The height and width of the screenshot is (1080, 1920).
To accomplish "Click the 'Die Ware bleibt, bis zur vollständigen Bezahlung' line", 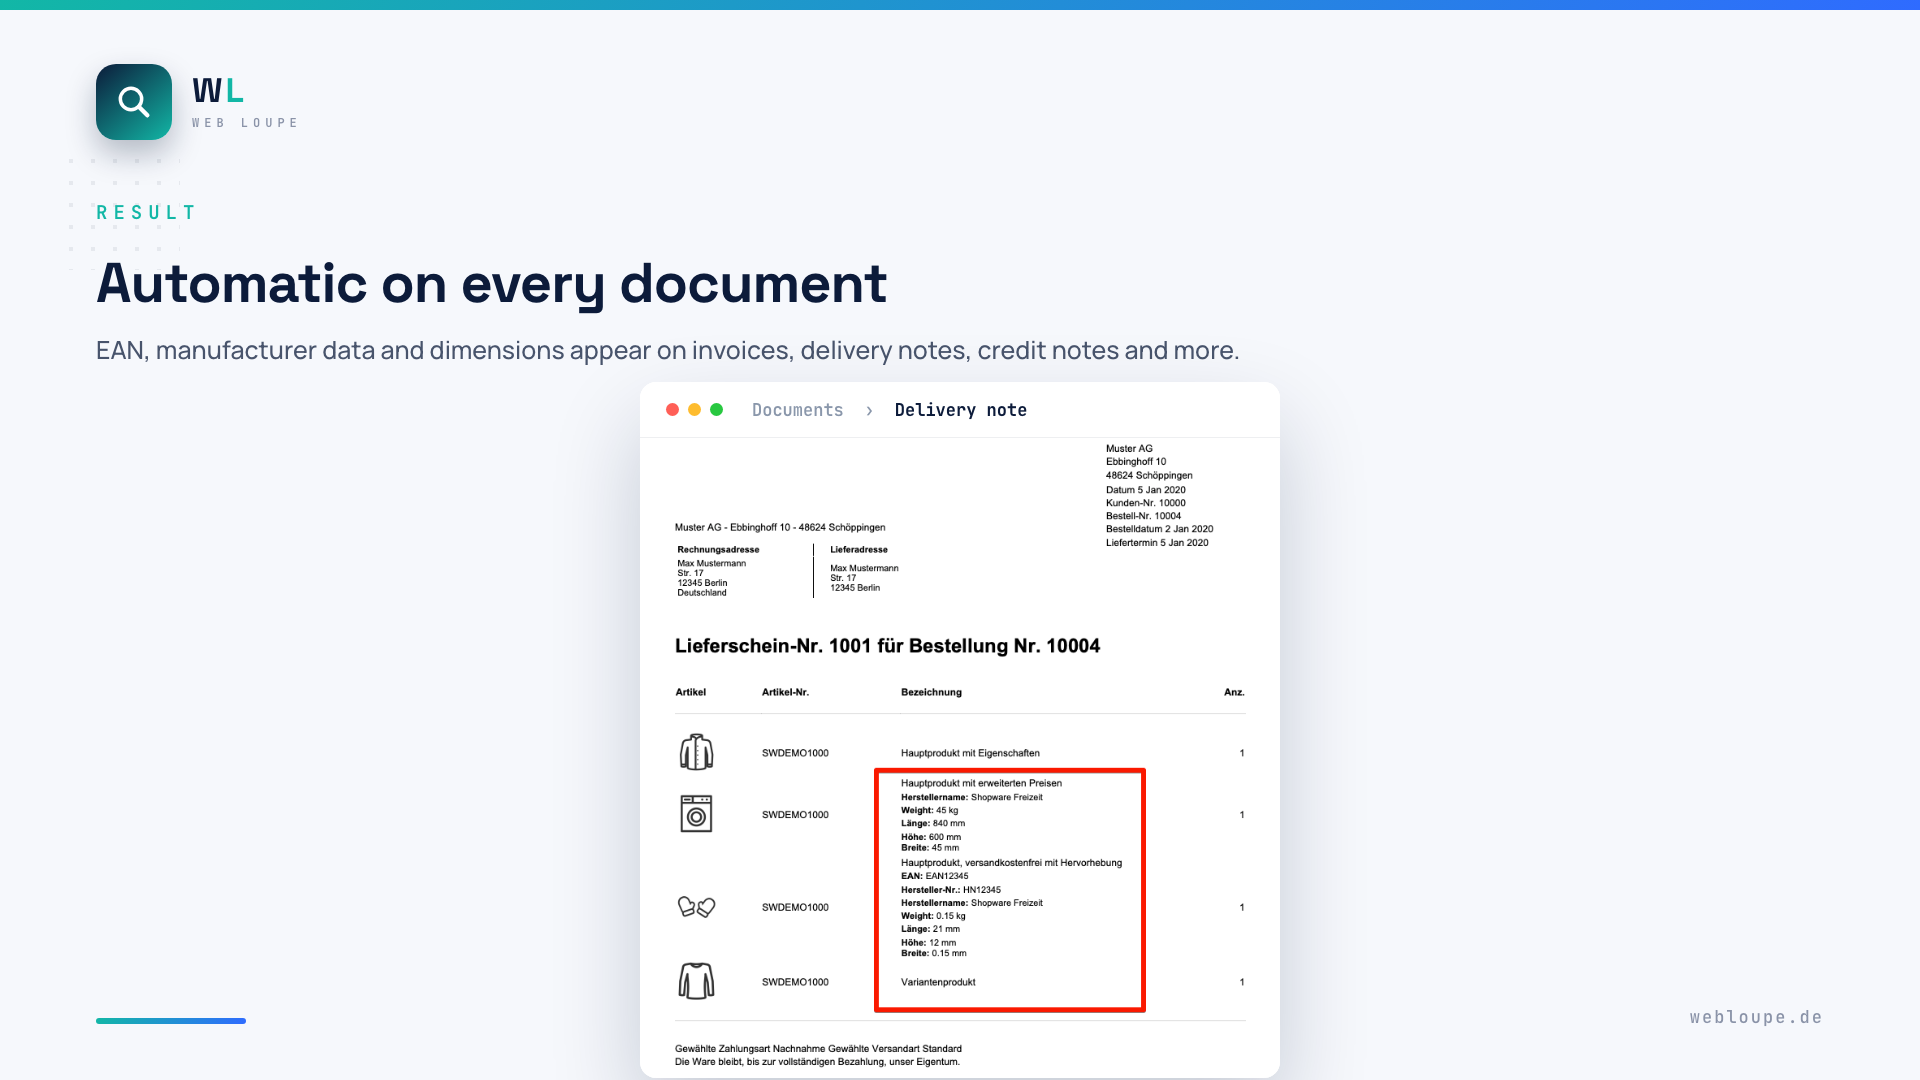I will (817, 1062).
